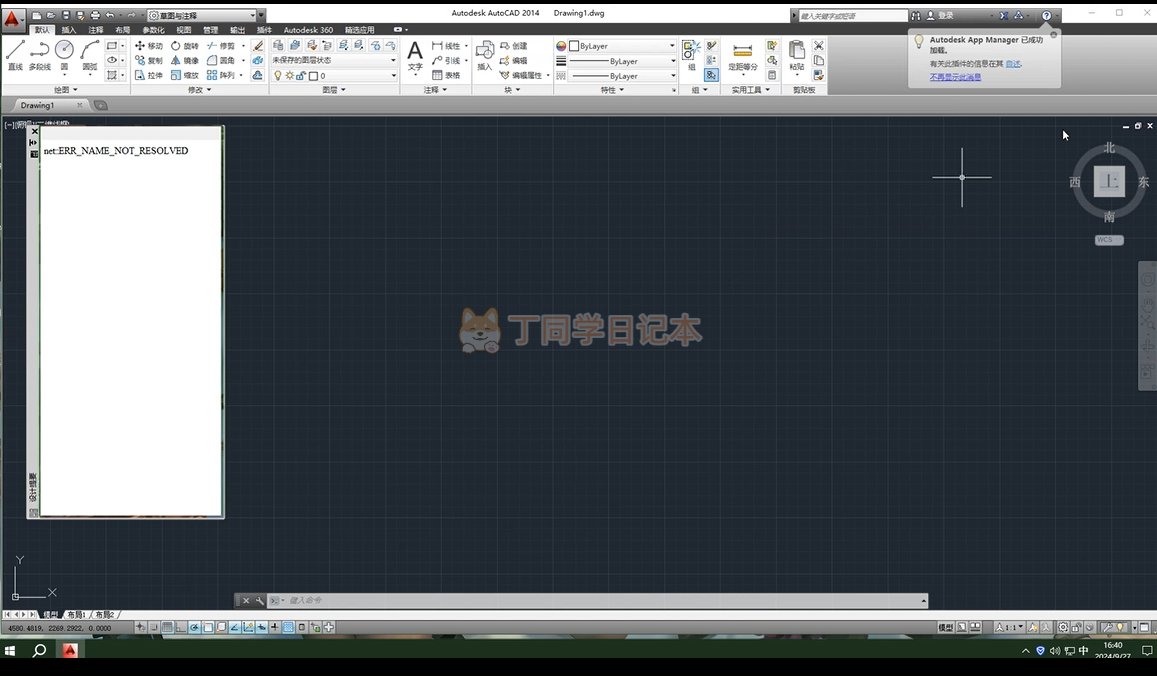Switch to the Autodesk 360 ribbon tab
The image size is (1157, 676).
pyautogui.click(x=308, y=30)
